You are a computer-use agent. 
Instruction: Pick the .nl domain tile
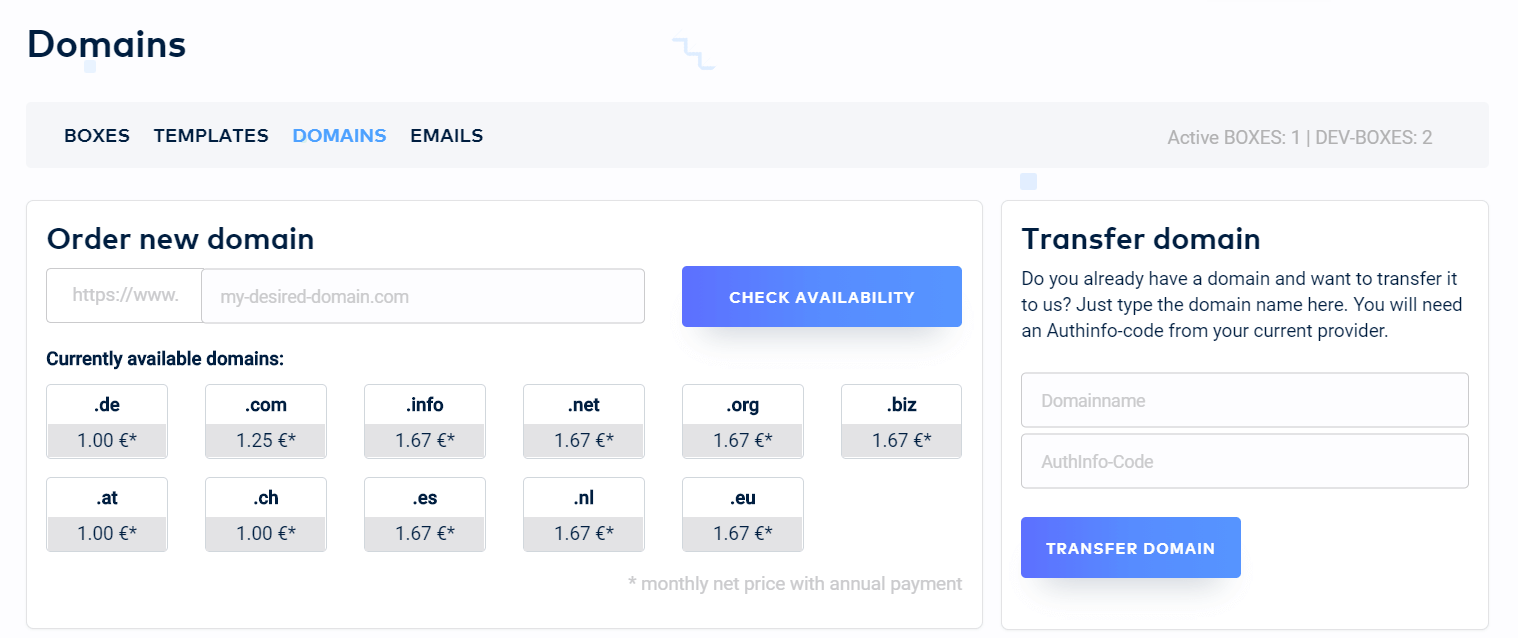[x=584, y=514]
